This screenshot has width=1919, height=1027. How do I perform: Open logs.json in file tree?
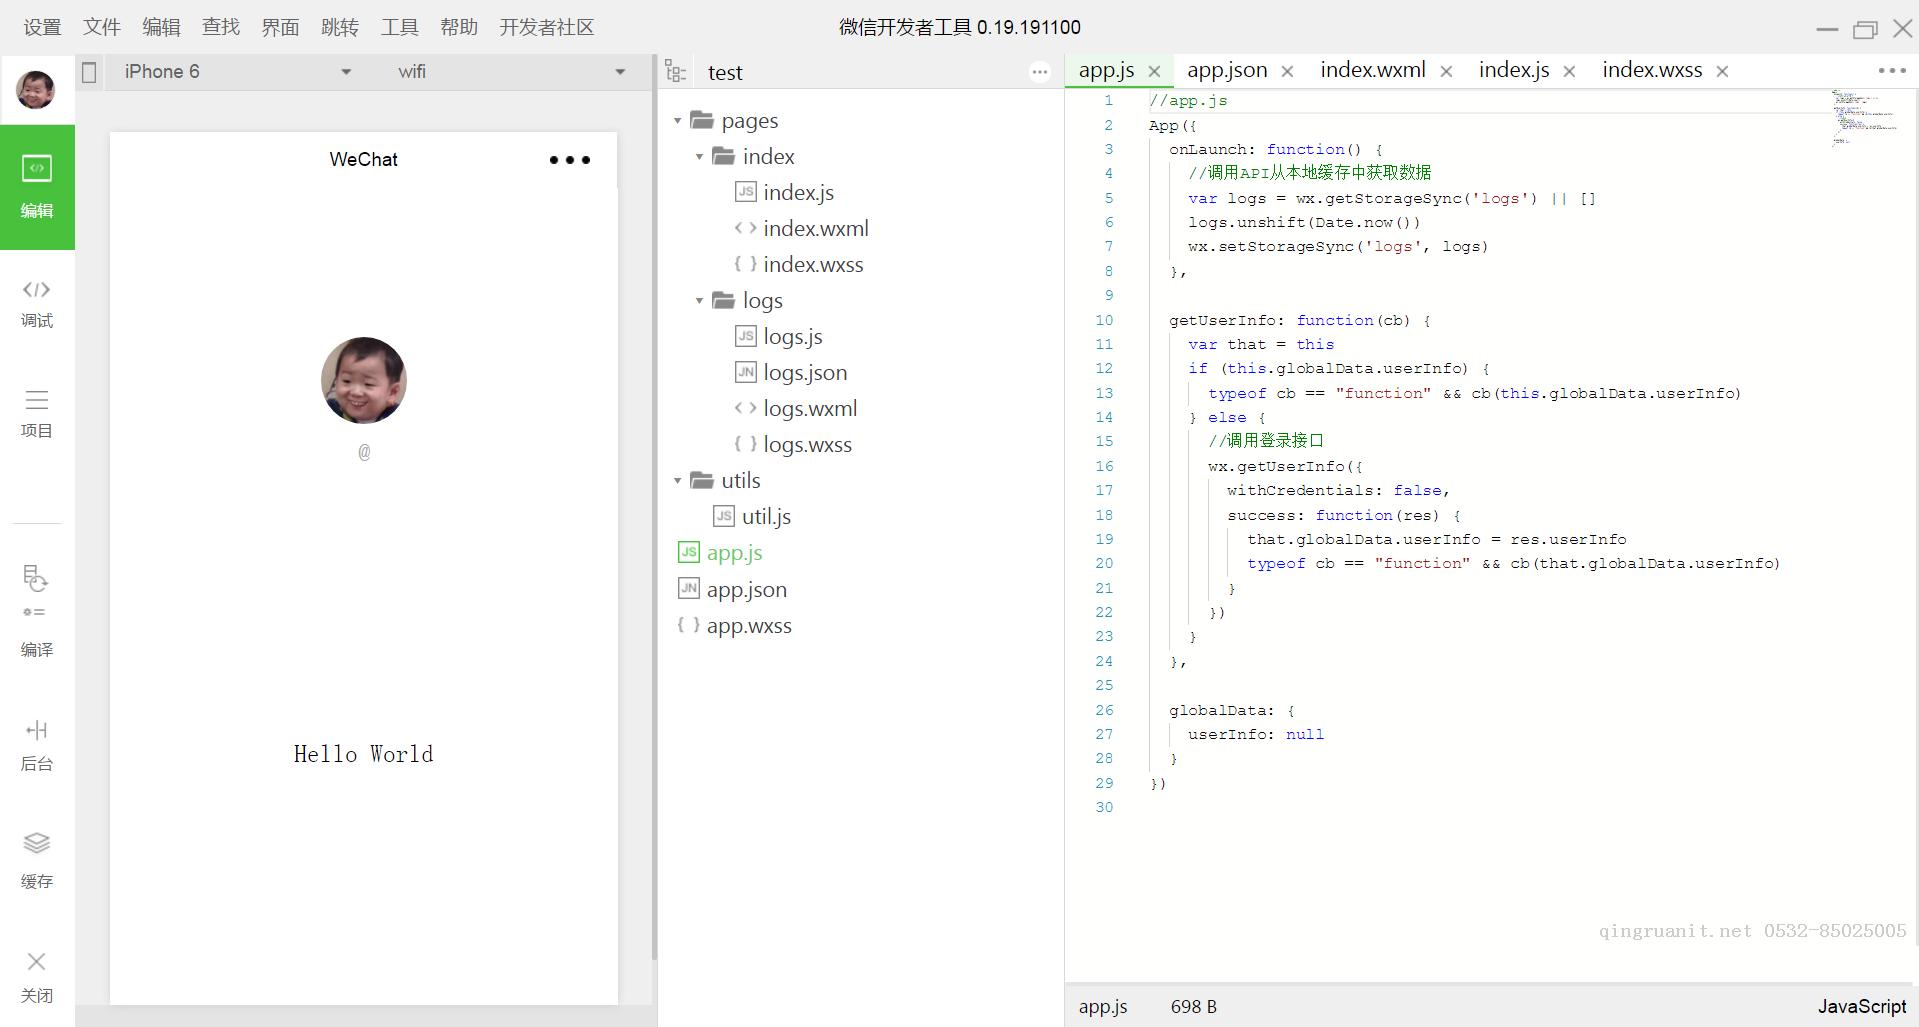pyautogui.click(x=804, y=373)
